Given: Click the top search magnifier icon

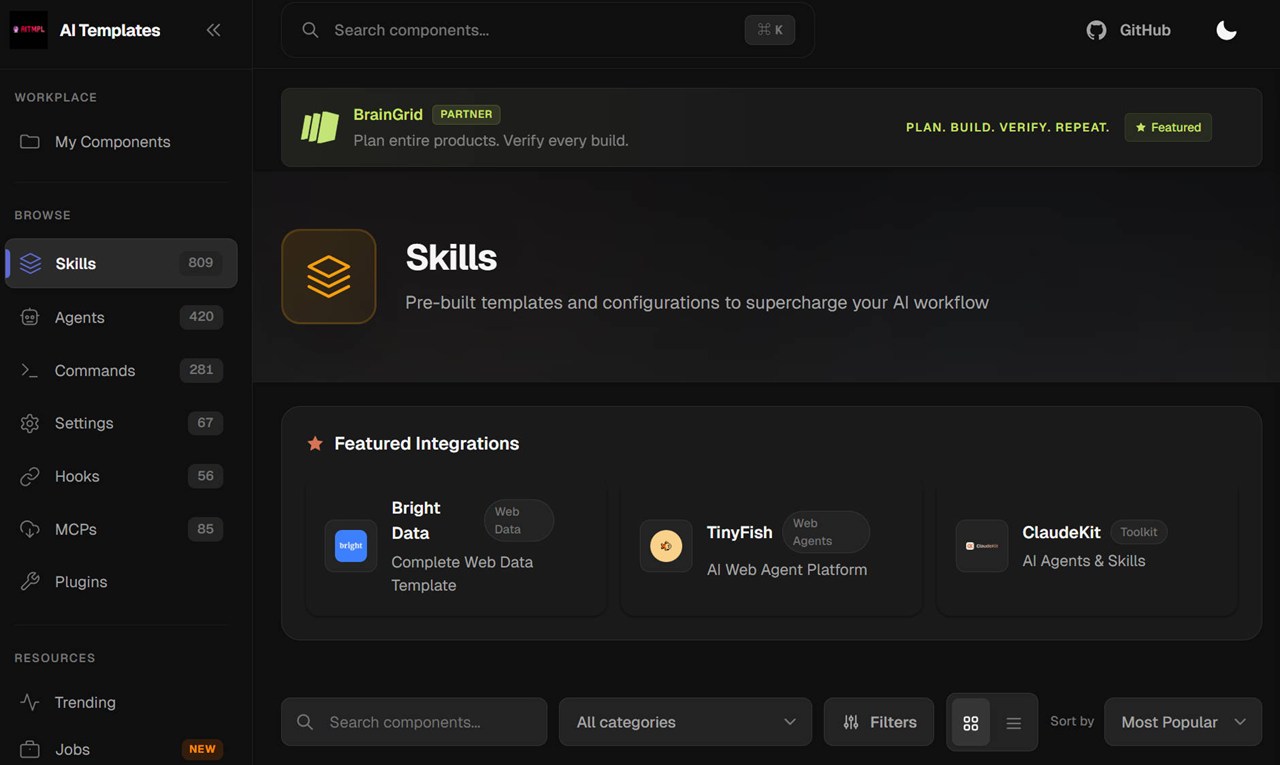Looking at the screenshot, I should point(311,30).
